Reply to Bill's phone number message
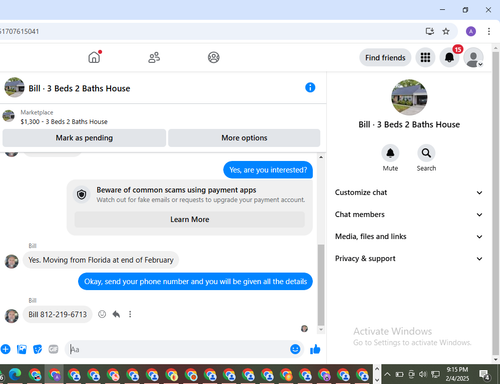This screenshot has width=500, height=384. coord(116,314)
